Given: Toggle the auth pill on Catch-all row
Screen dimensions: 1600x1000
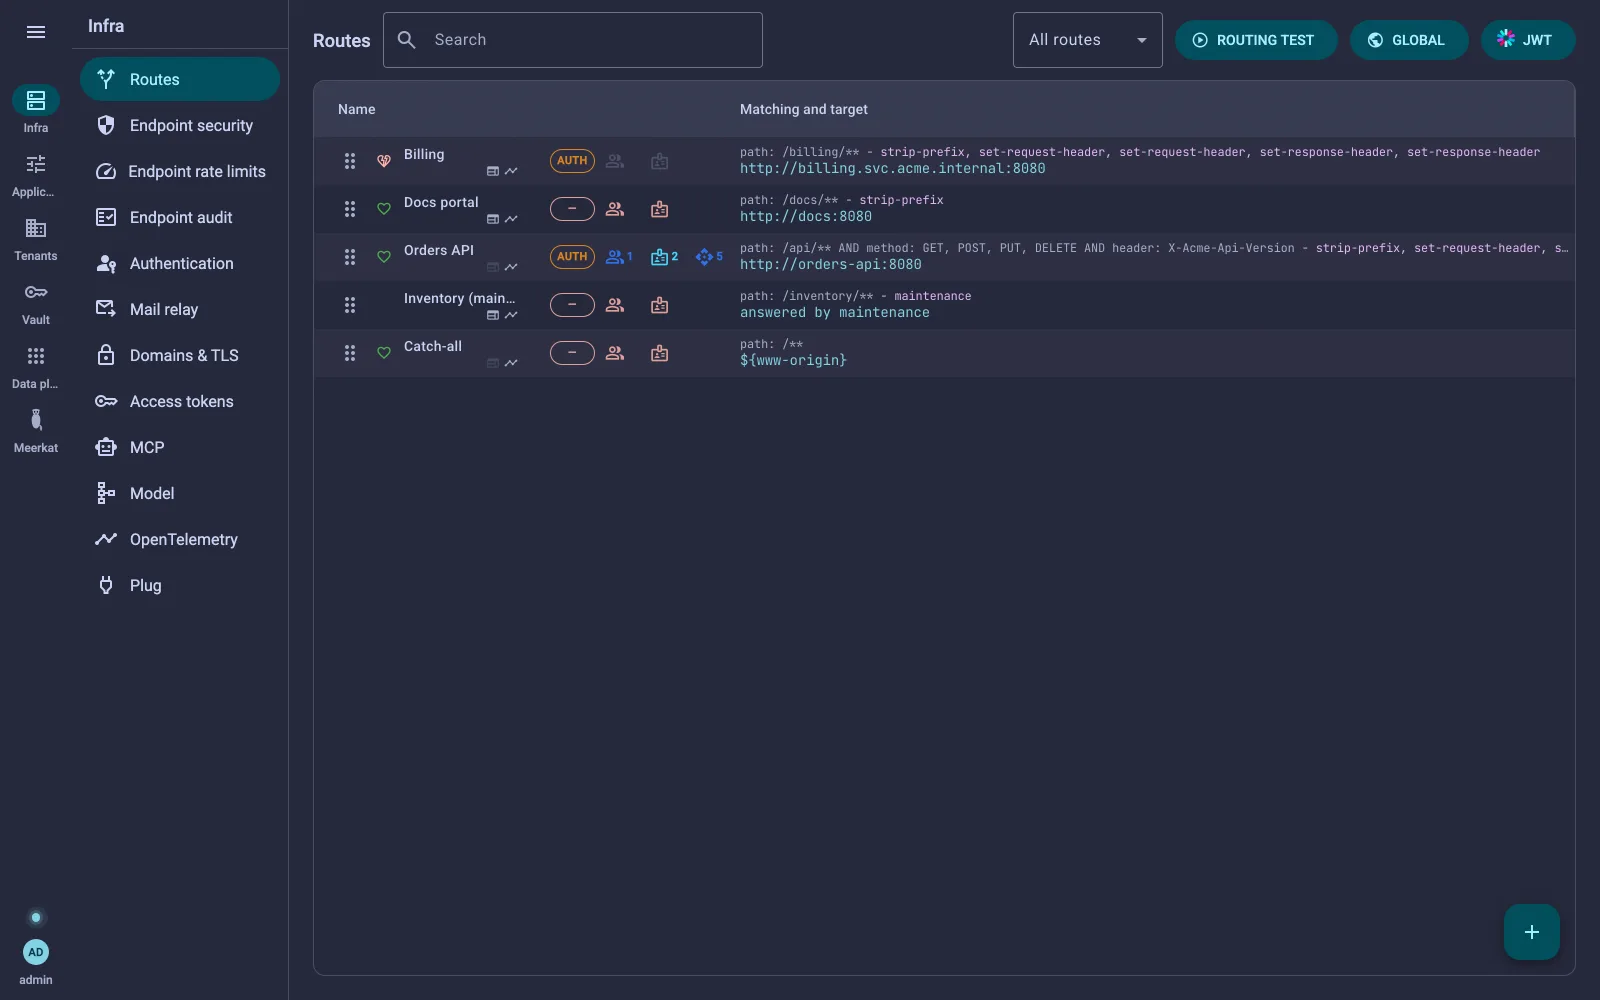Looking at the screenshot, I should [x=572, y=353].
